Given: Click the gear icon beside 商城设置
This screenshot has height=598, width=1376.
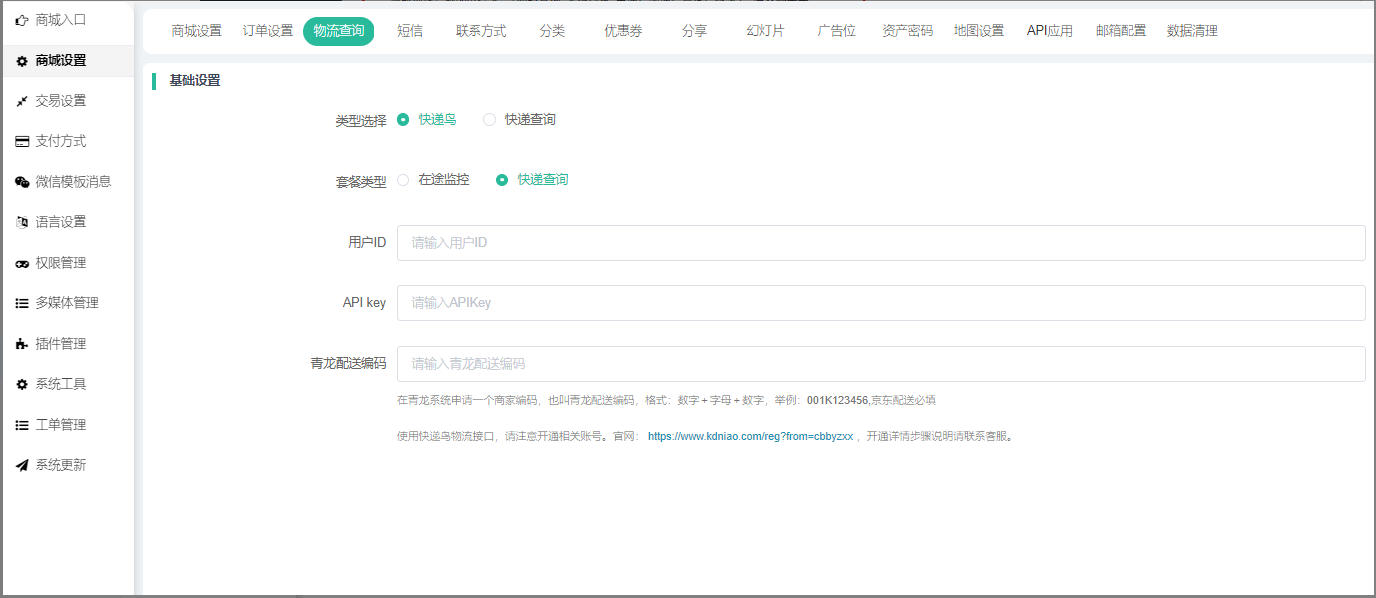Looking at the screenshot, I should pyautogui.click(x=22, y=61).
